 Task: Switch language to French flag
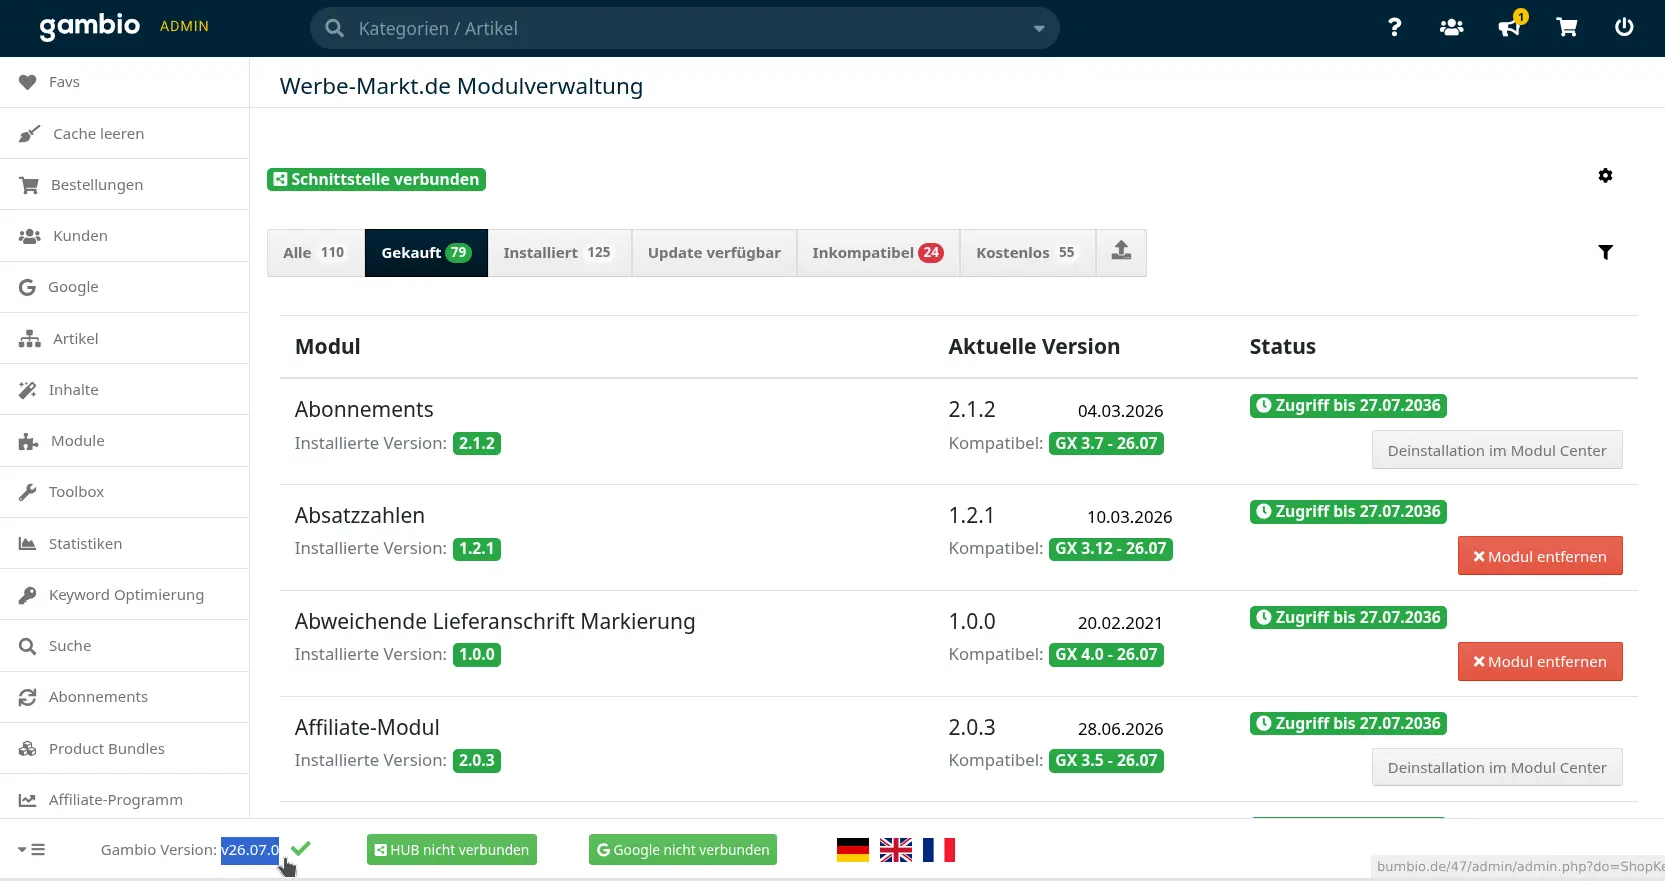click(x=939, y=850)
